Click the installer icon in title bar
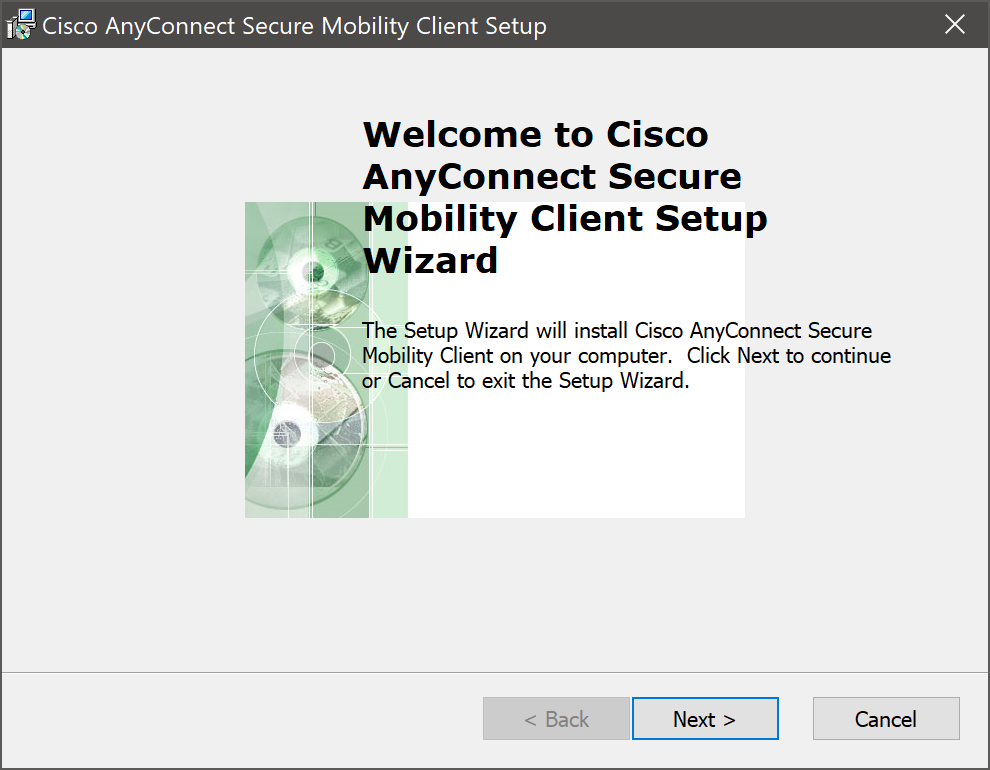 click(21, 25)
